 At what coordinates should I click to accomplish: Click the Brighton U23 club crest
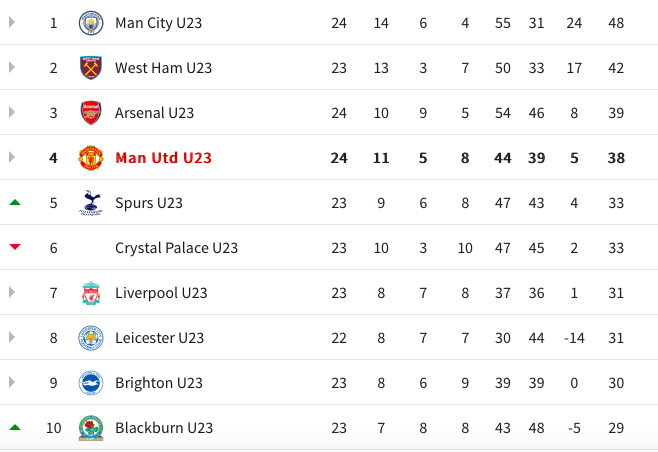[x=91, y=383]
